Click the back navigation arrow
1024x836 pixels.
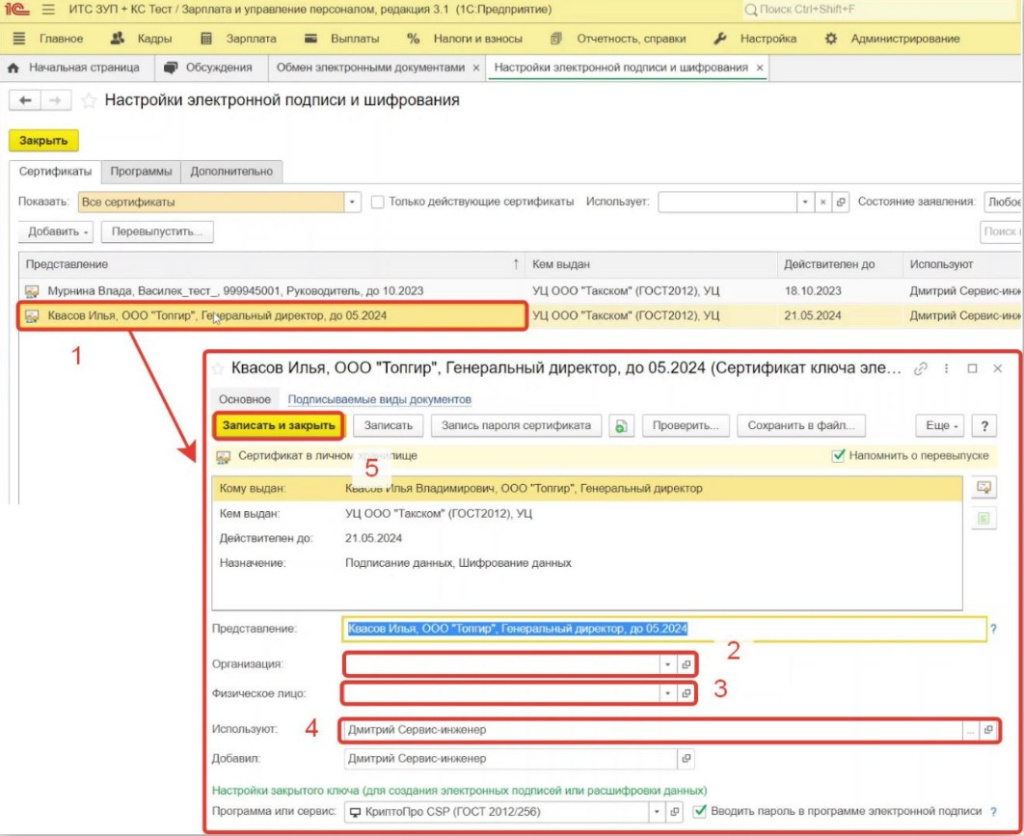(x=25, y=101)
